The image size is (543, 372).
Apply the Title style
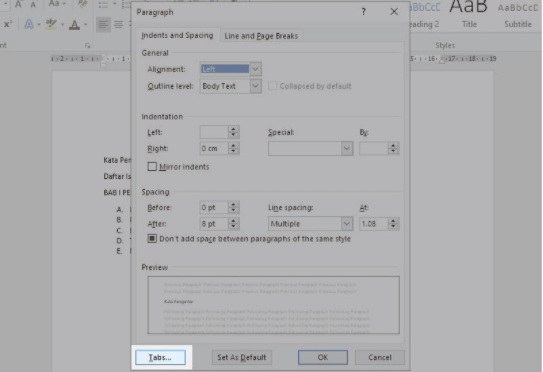[469, 14]
